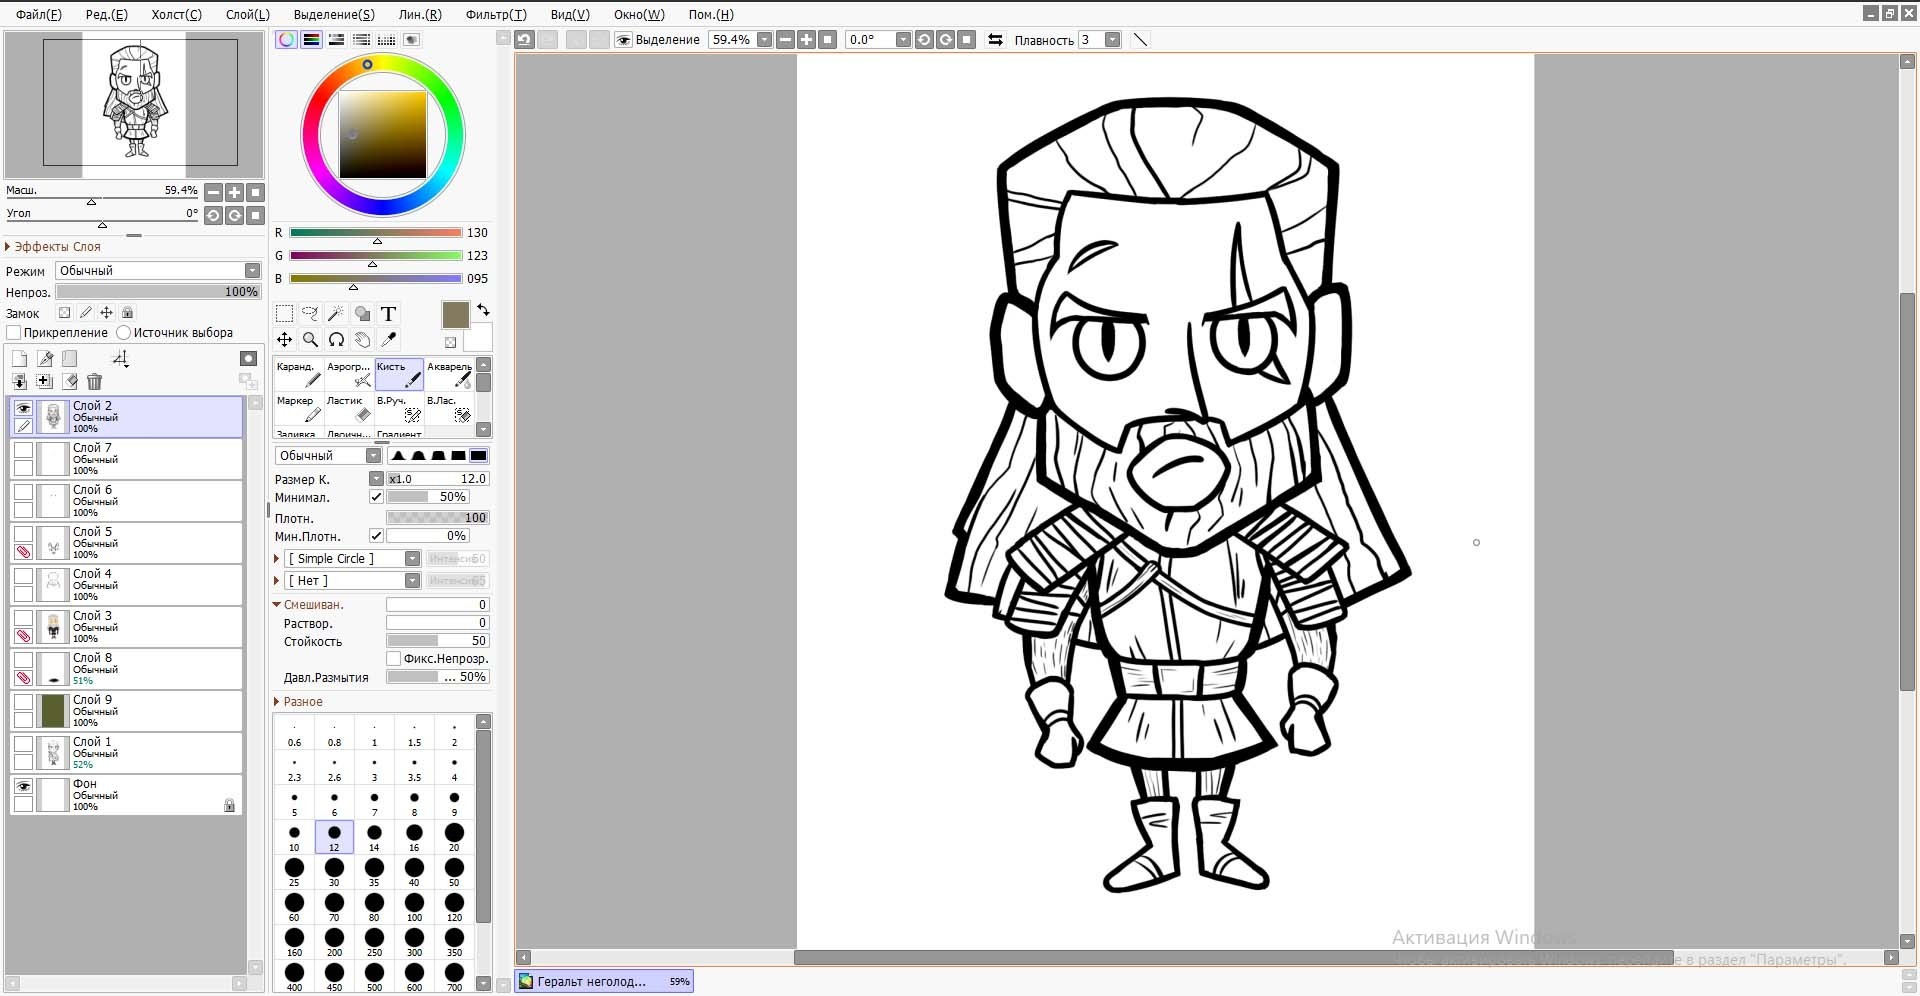Toggle the Выделение selection visibility eye
1920x996 pixels.
(624, 40)
